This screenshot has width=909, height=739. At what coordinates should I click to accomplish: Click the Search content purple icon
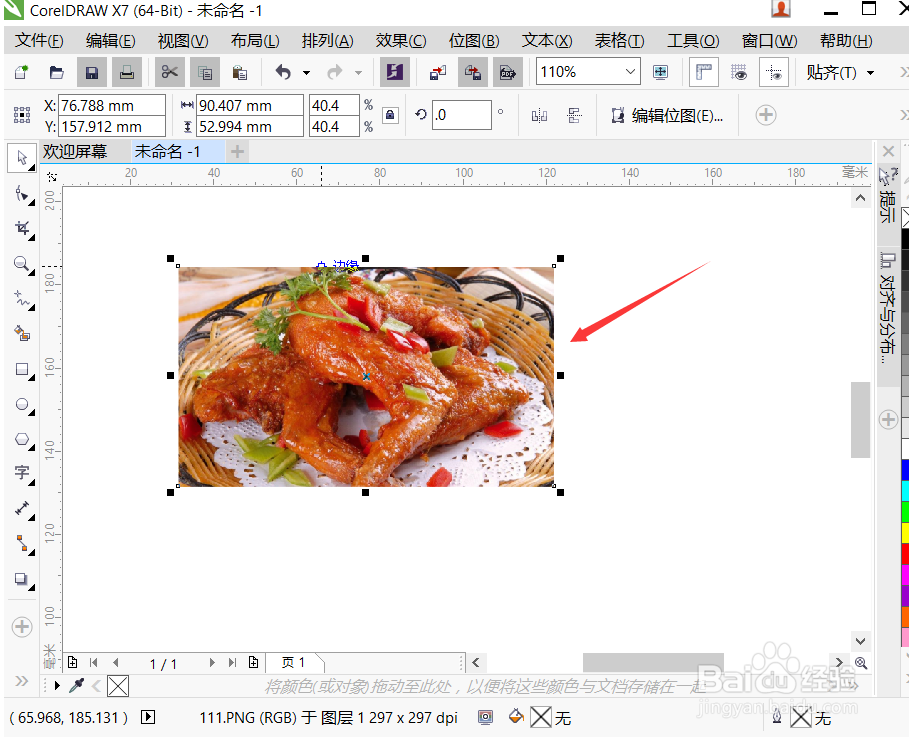[395, 72]
